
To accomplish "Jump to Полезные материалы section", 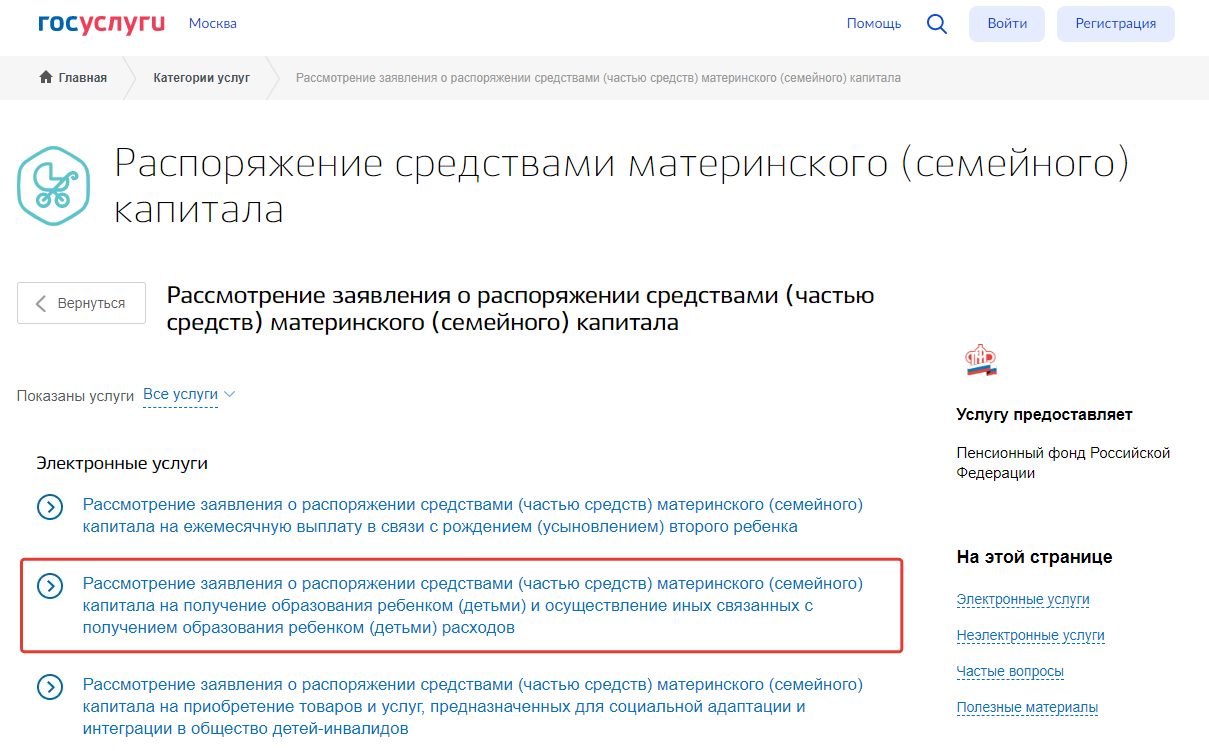I will [1027, 708].
